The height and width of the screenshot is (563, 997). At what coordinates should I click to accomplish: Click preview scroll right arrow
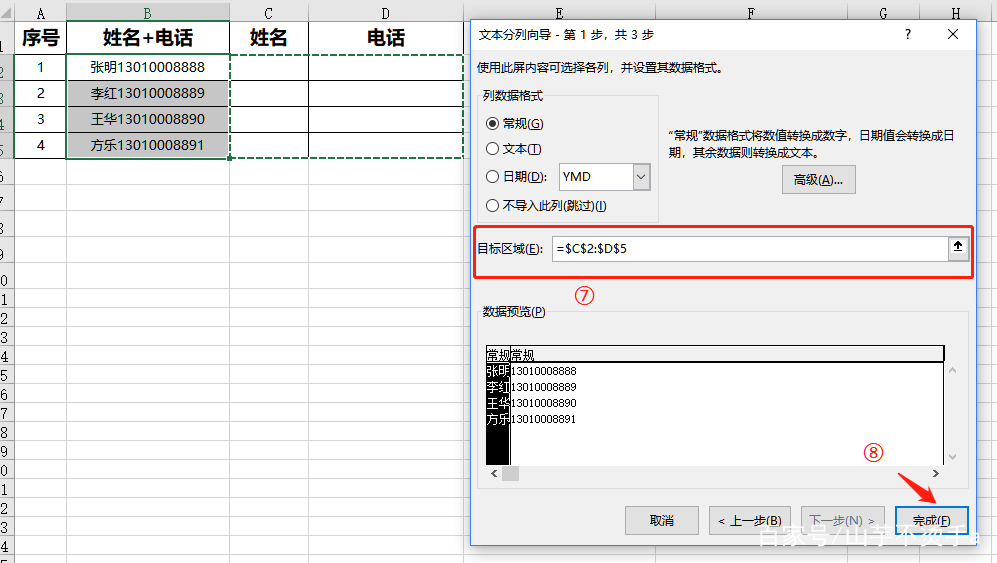935,473
